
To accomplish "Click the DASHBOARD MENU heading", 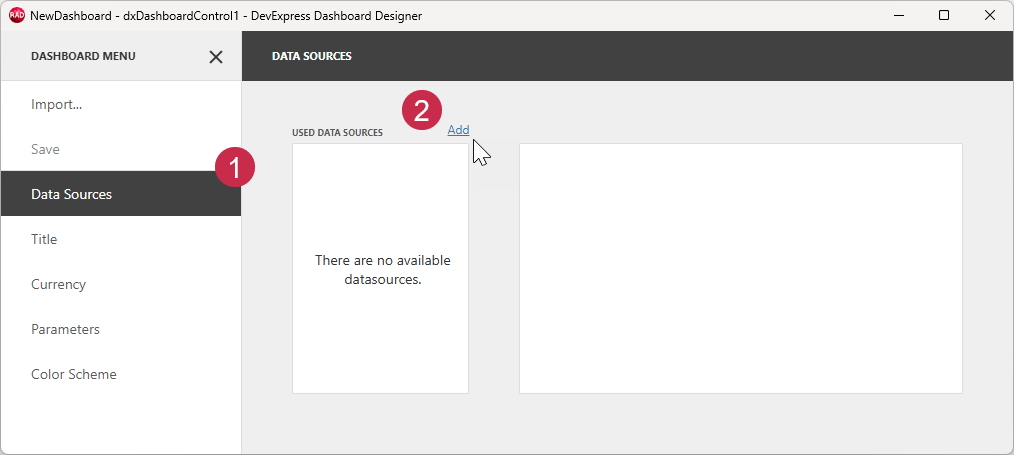I will pyautogui.click(x=83, y=56).
